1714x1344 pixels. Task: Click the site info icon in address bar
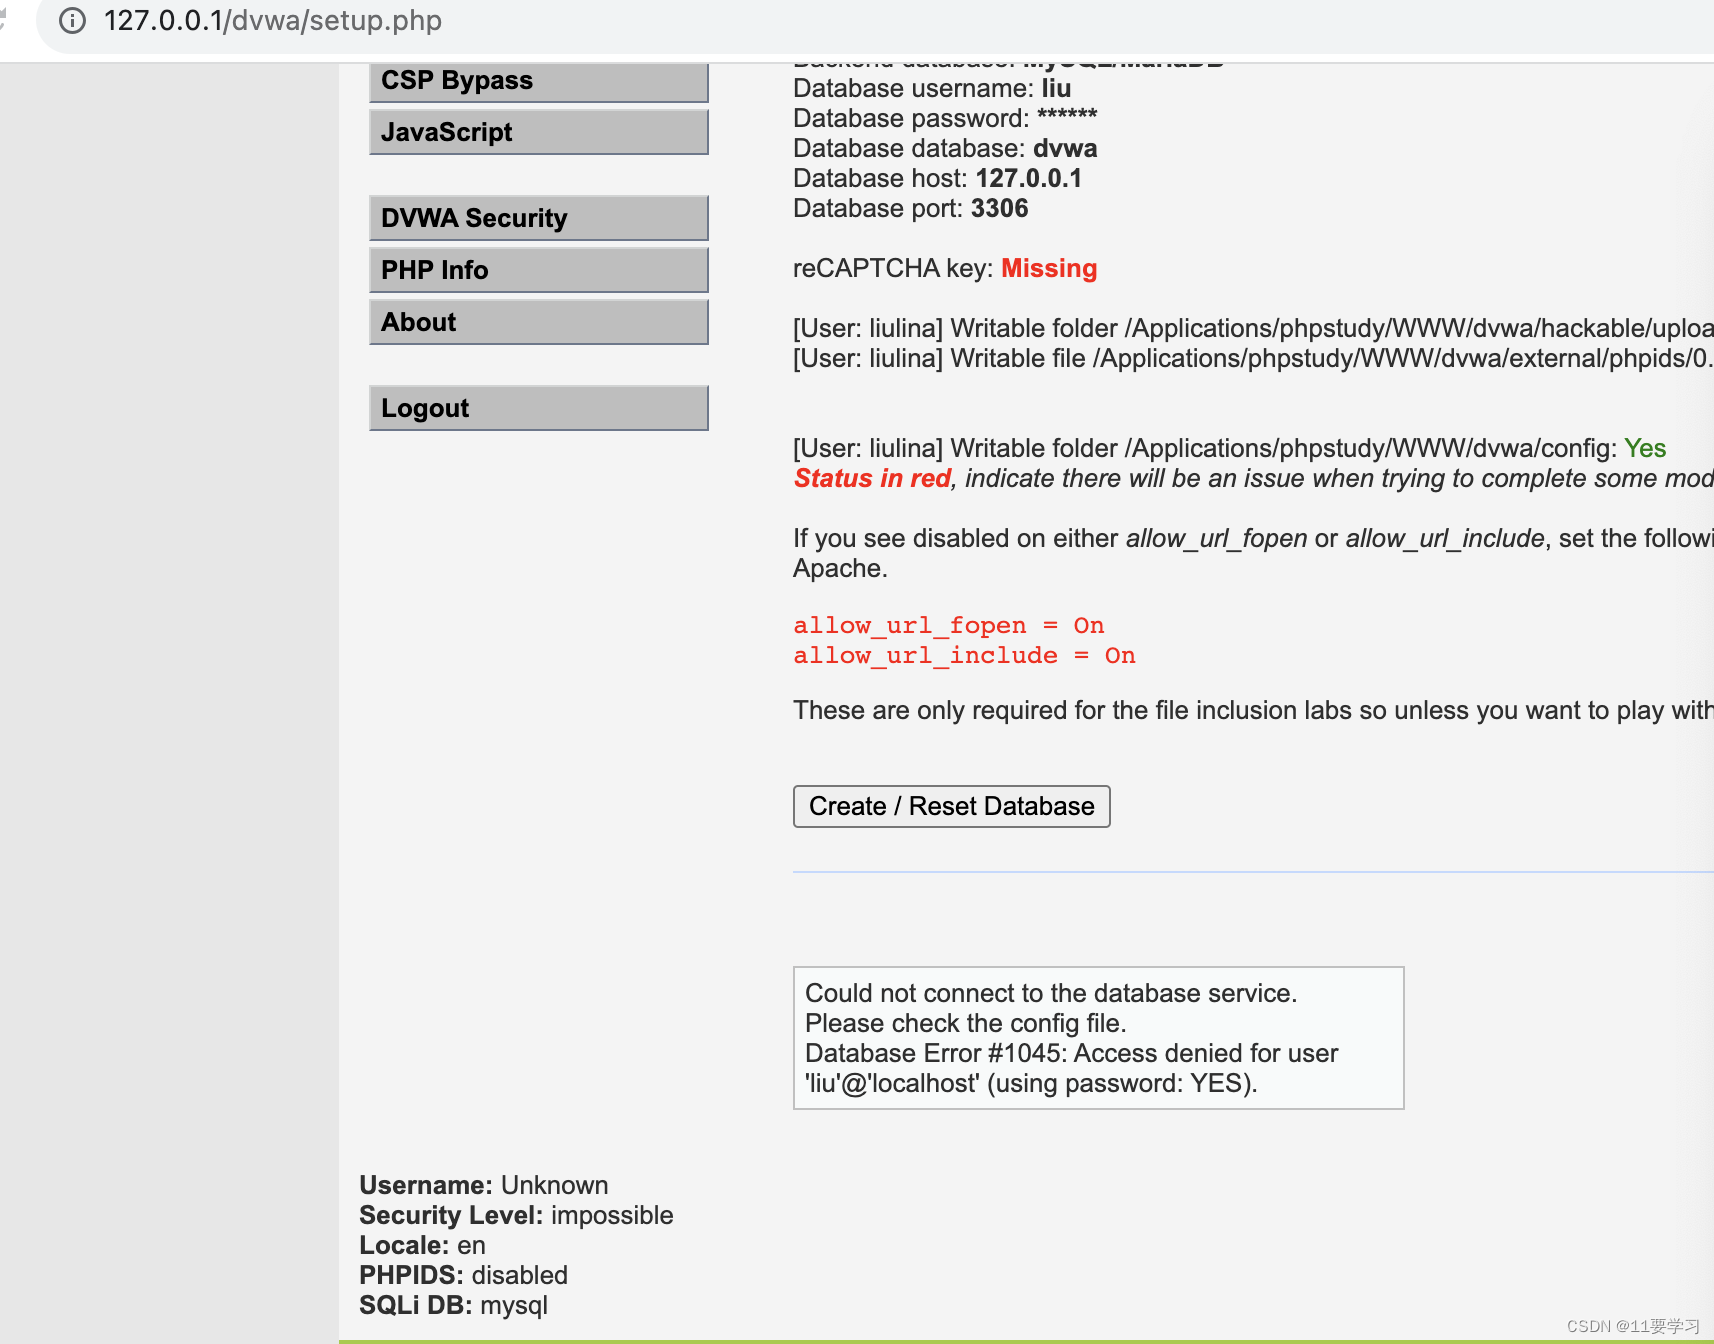pyautogui.click(x=72, y=21)
